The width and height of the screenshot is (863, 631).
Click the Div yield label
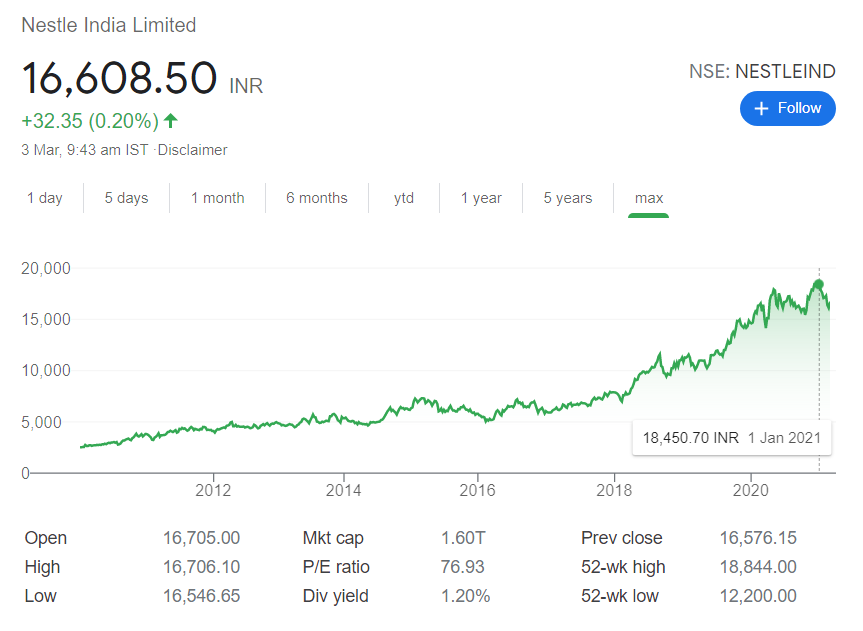(x=336, y=596)
